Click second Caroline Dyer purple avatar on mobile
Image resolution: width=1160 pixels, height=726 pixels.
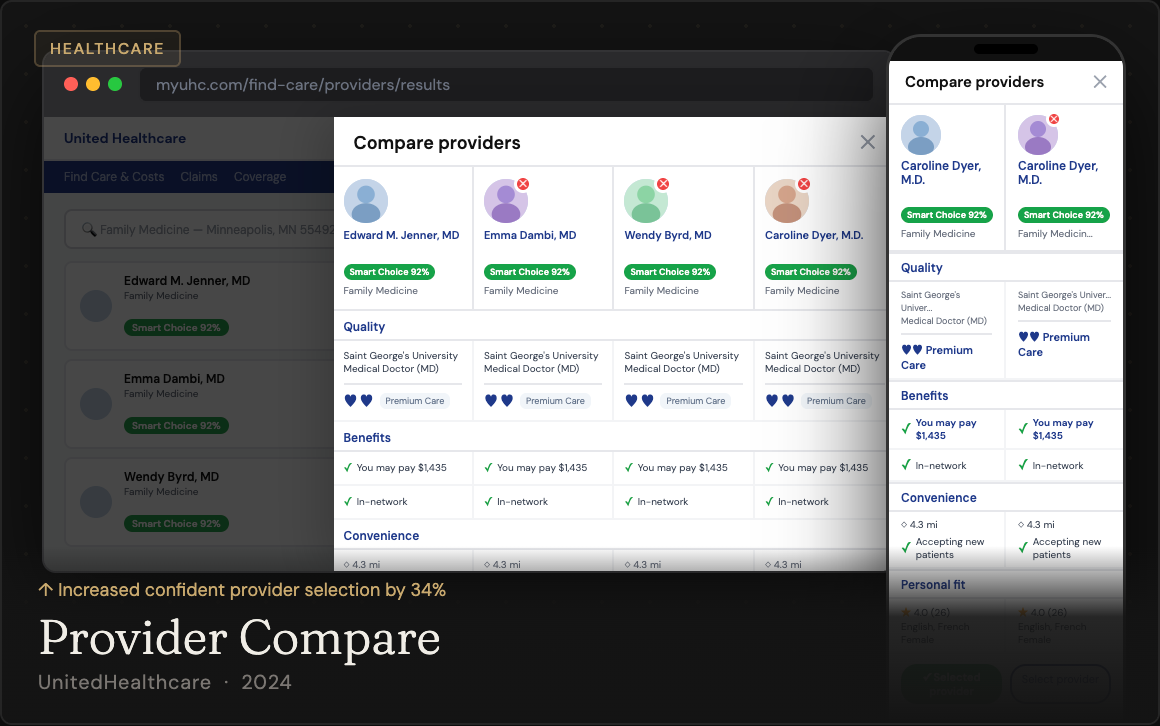point(1037,135)
